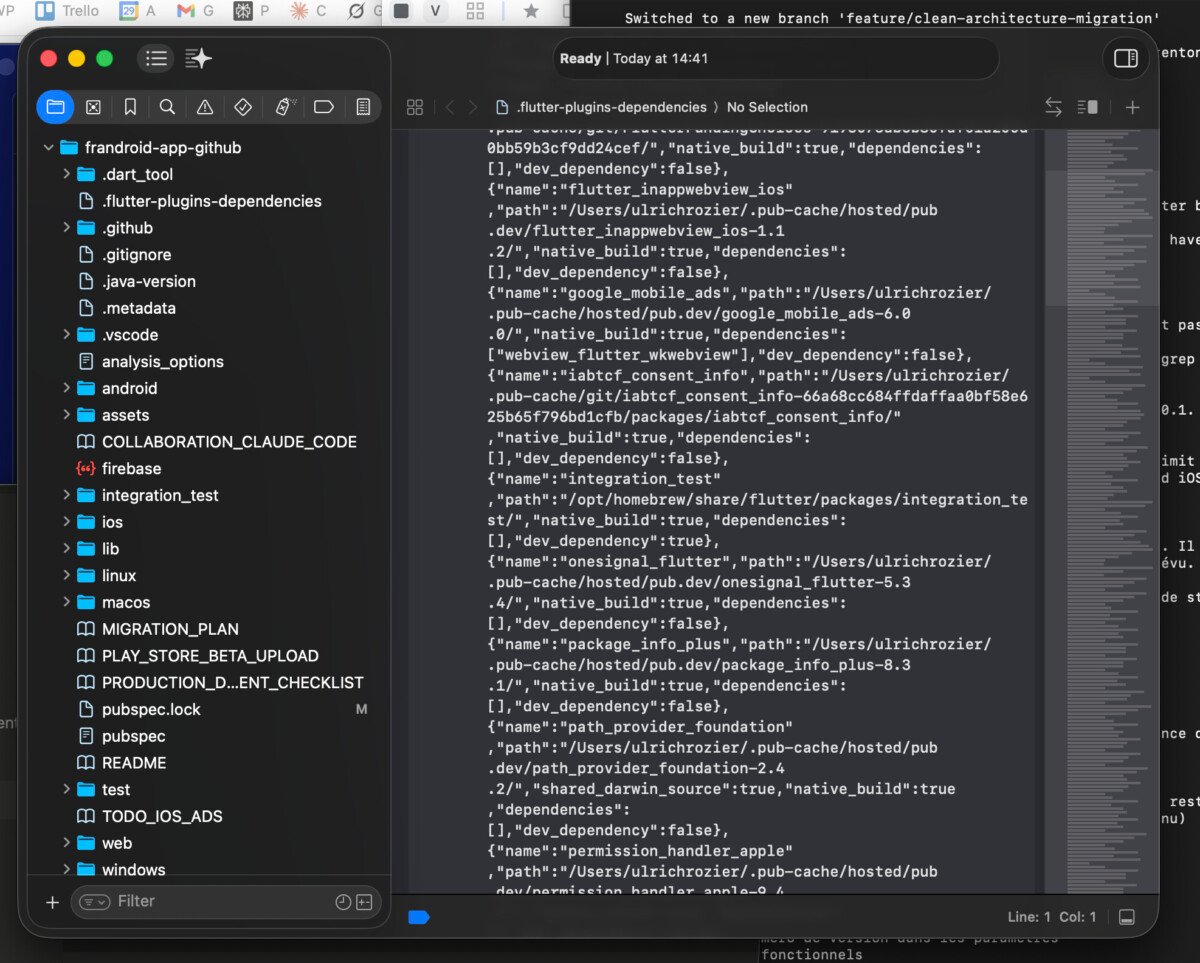Switch to the Bookmark navigator

coord(130,107)
